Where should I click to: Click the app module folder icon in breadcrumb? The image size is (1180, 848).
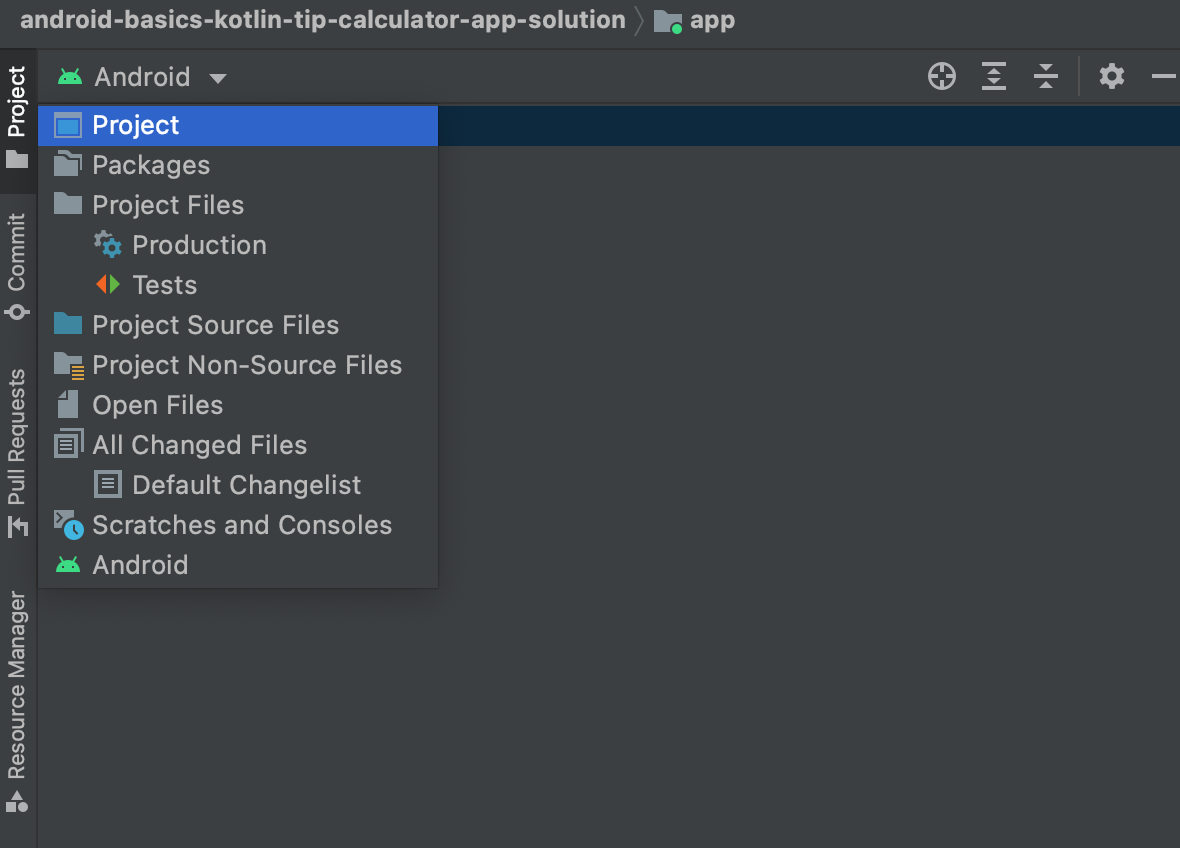click(668, 22)
